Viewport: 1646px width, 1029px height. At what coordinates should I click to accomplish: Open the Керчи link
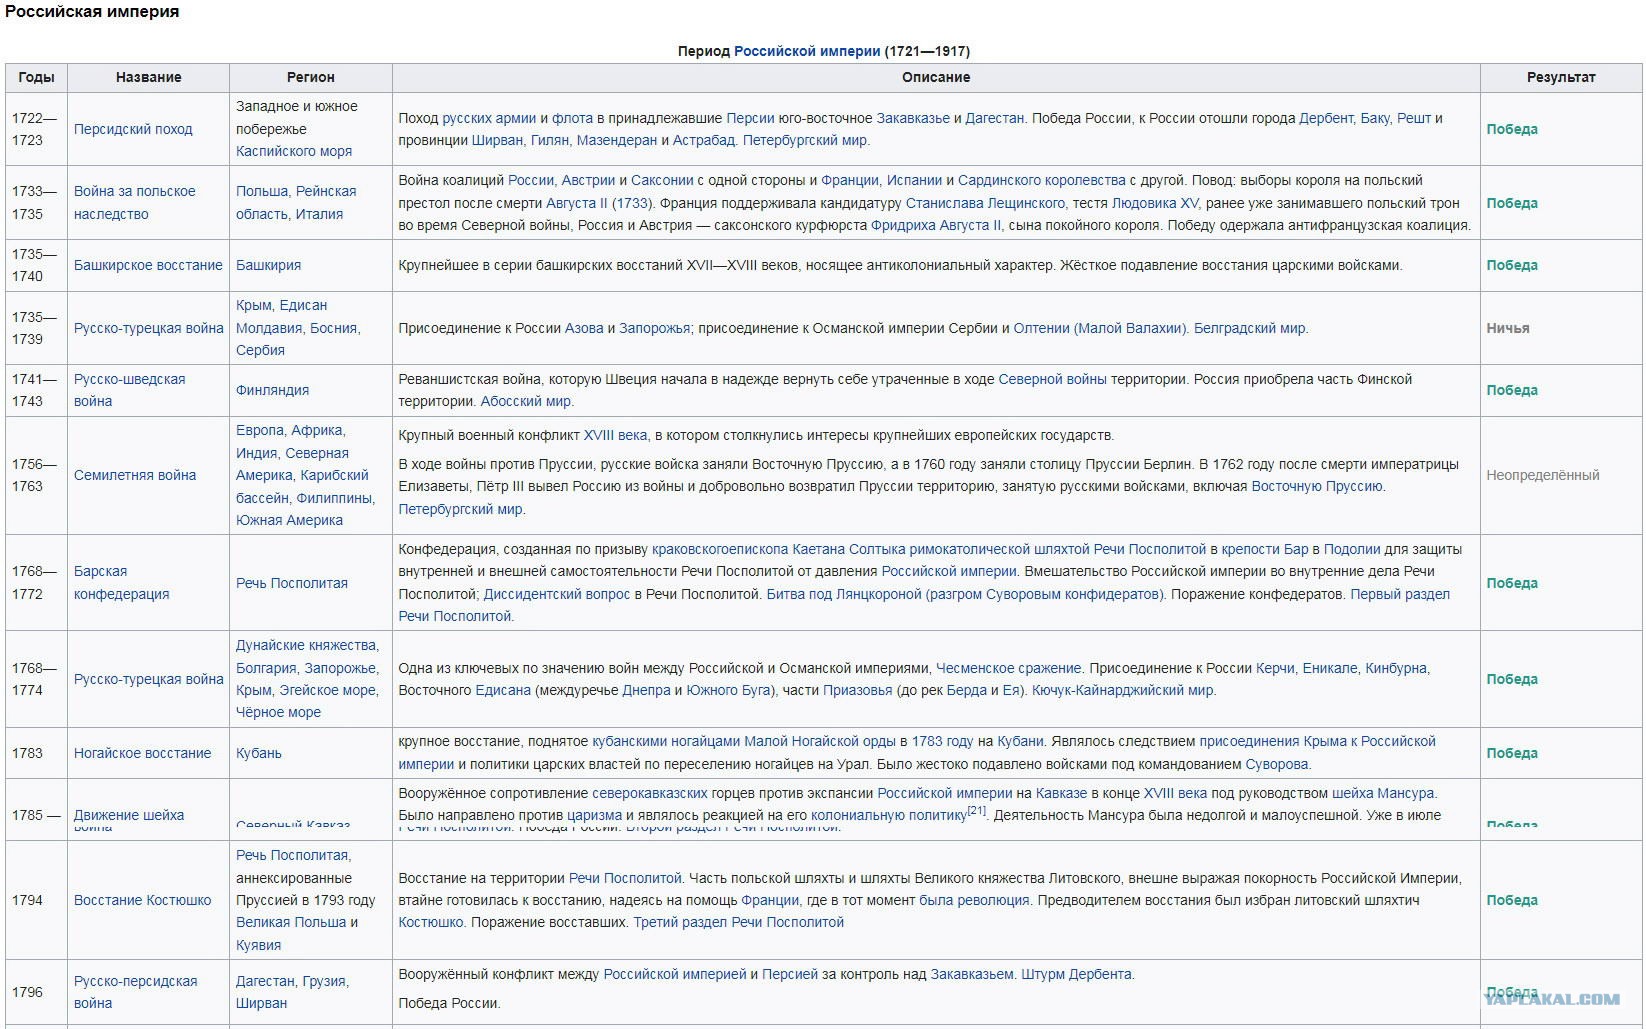pyautogui.click(x=1275, y=668)
